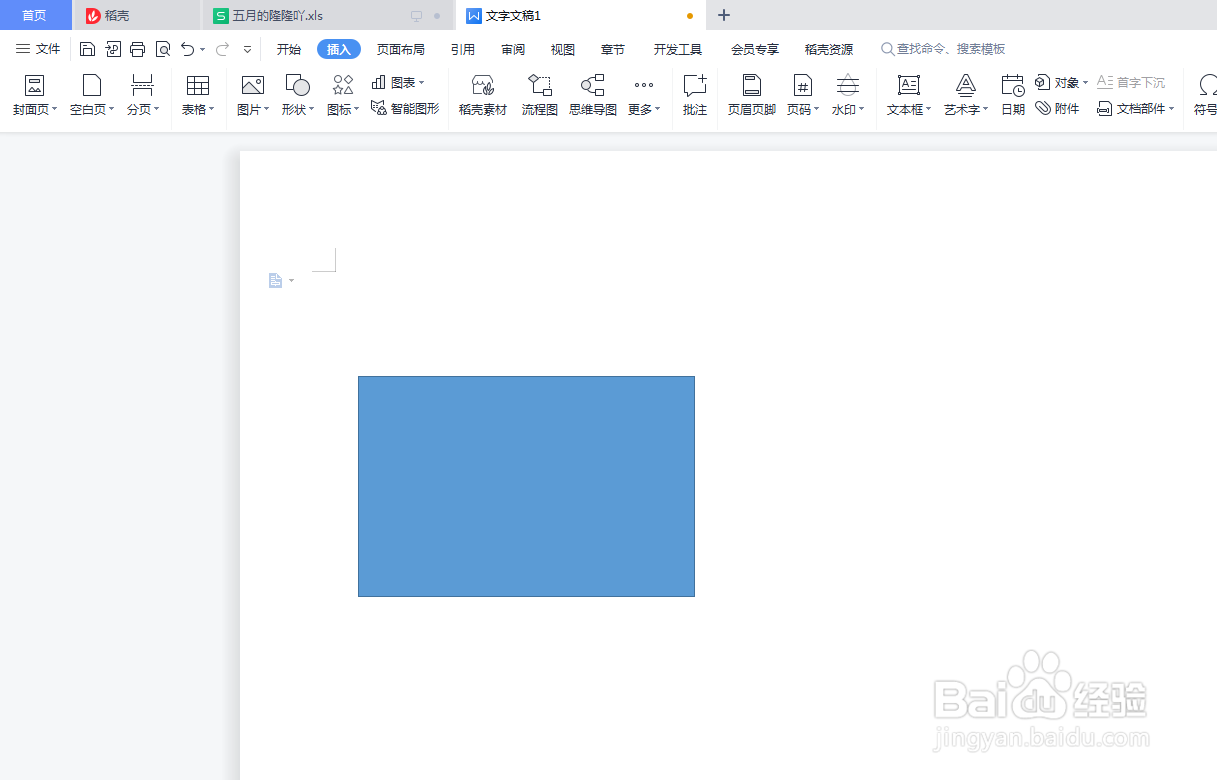
Task: Insert a cover page (封面页)
Action: 35,95
